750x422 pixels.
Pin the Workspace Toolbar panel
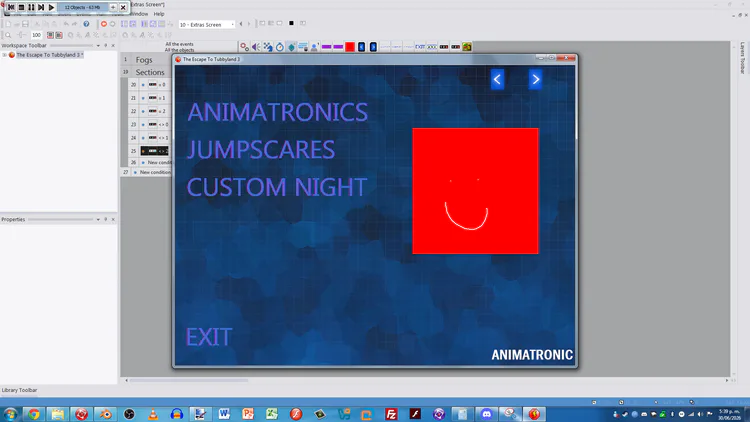point(106,45)
